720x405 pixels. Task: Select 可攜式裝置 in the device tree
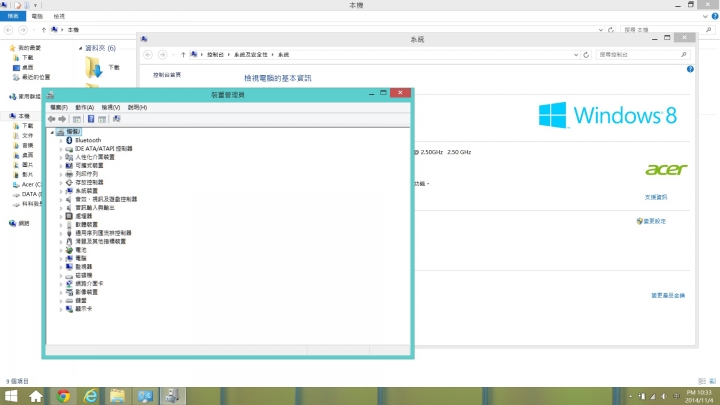pyautogui.click(x=89, y=165)
